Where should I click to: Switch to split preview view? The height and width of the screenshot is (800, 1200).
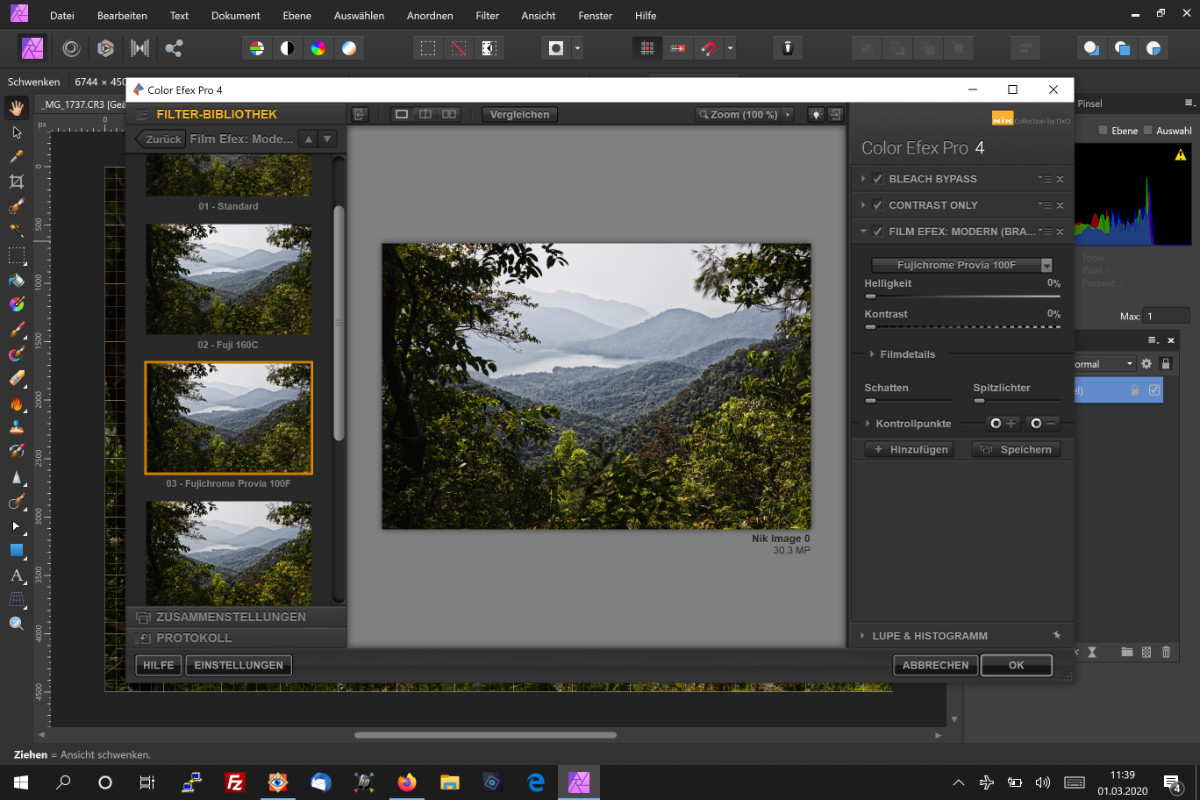pyautogui.click(x=425, y=115)
